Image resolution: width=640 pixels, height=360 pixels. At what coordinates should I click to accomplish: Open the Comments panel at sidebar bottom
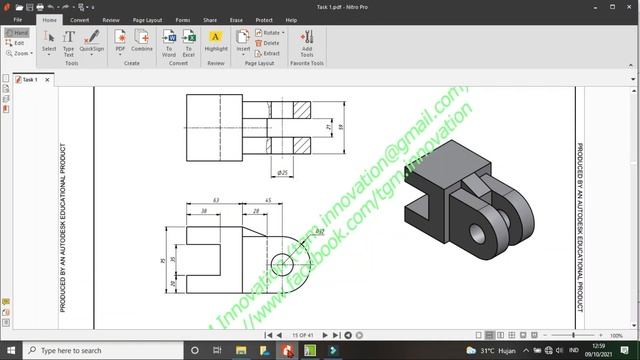(6, 302)
